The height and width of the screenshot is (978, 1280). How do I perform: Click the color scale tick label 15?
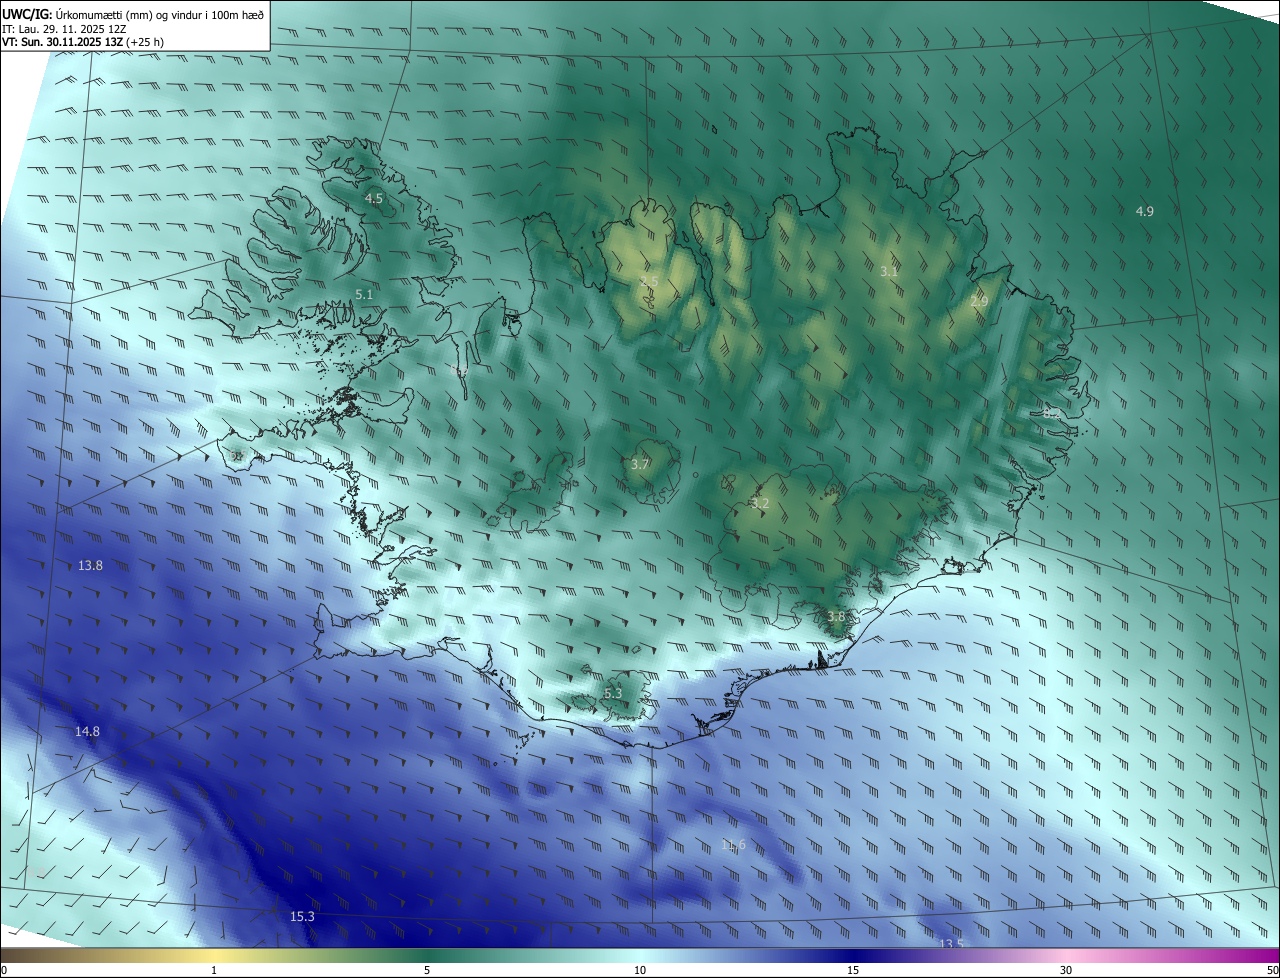tap(853, 970)
